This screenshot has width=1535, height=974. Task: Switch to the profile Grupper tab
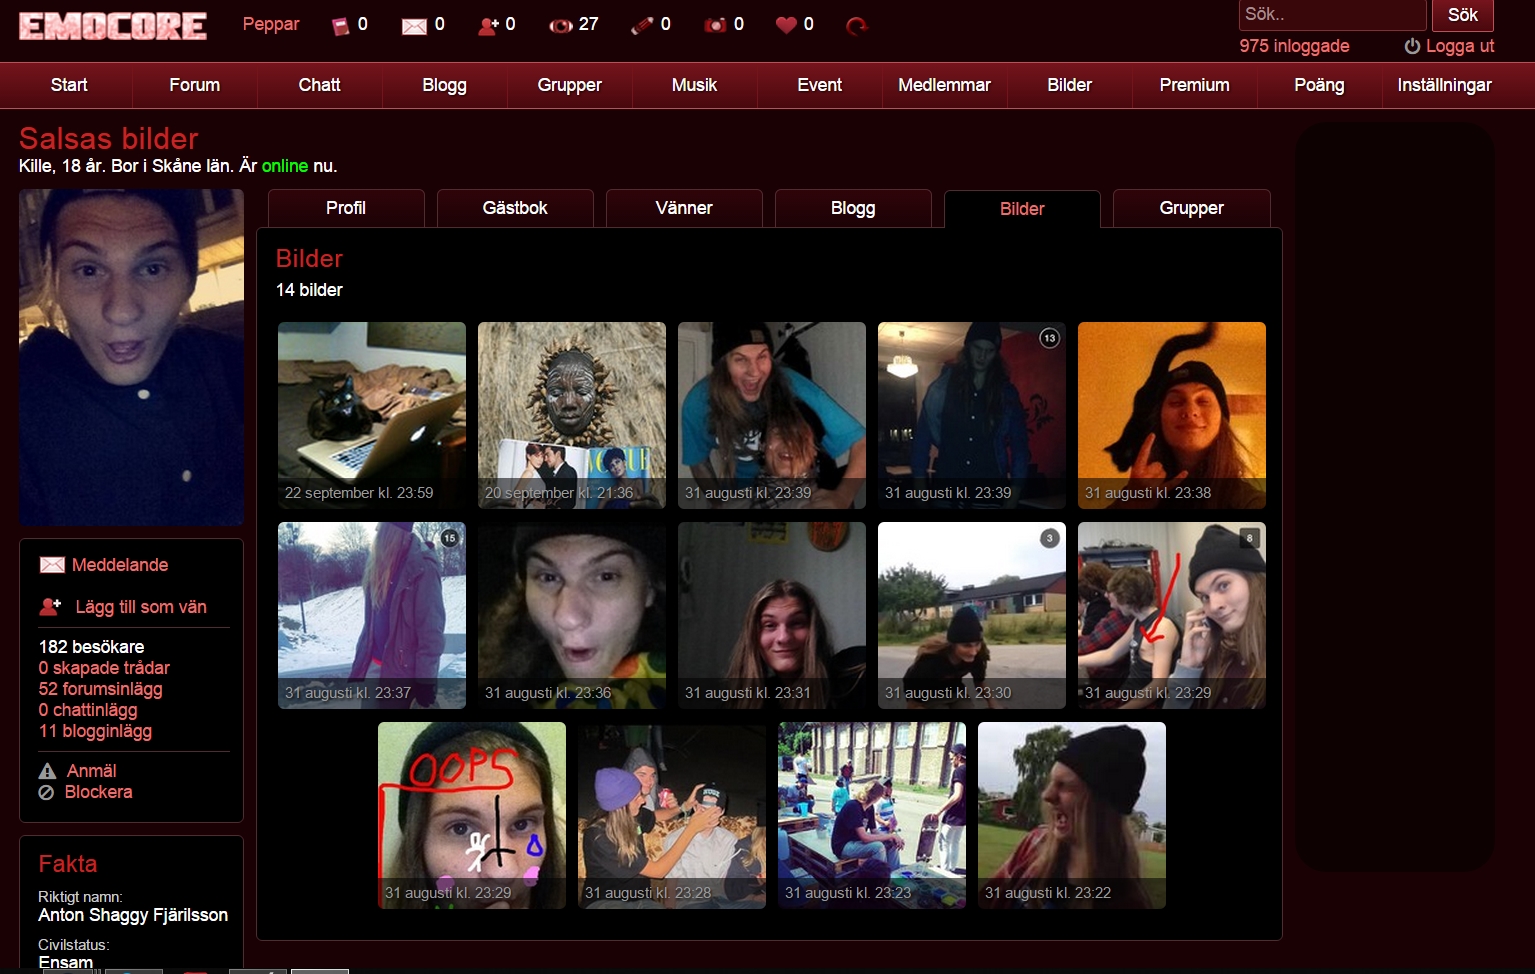pos(1192,208)
